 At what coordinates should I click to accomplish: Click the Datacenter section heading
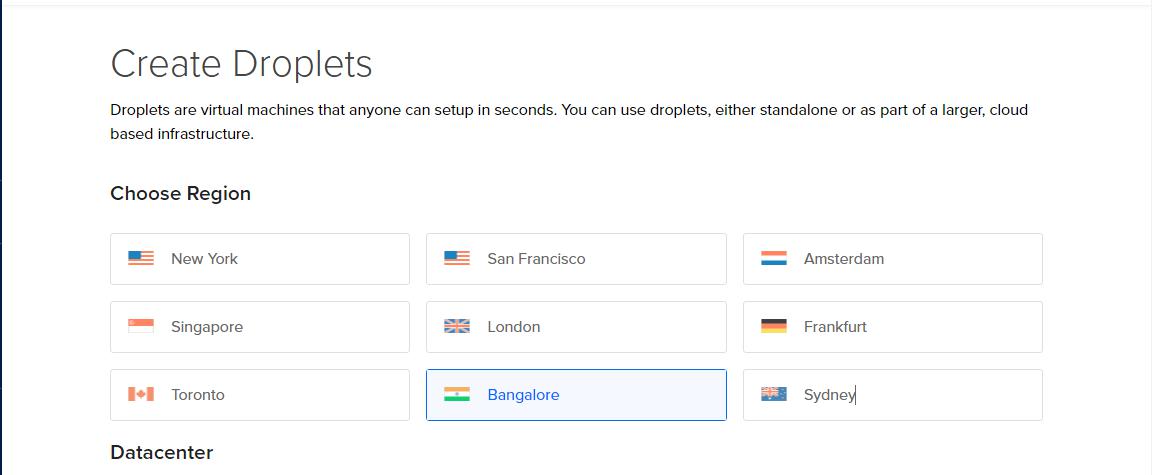pyautogui.click(x=162, y=452)
